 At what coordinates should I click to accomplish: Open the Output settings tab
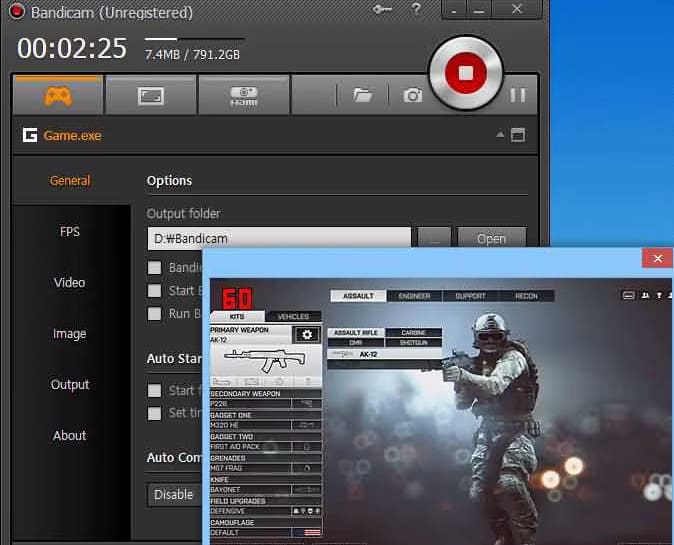pos(70,384)
